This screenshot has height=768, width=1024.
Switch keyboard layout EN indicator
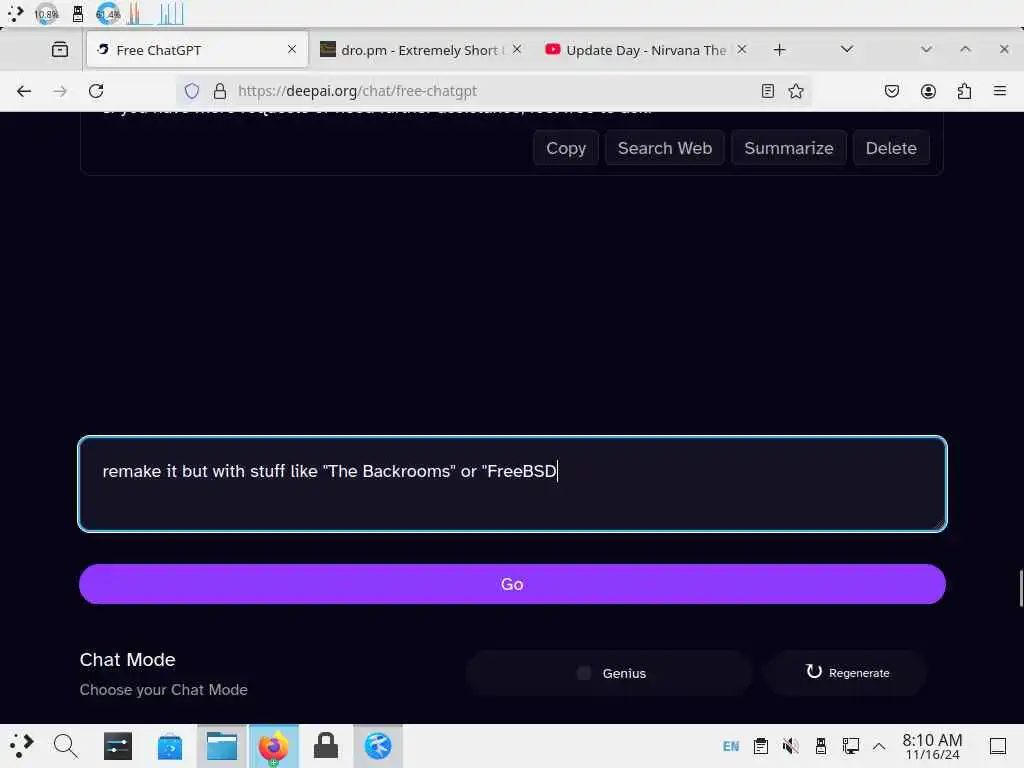[x=731, y=746]
